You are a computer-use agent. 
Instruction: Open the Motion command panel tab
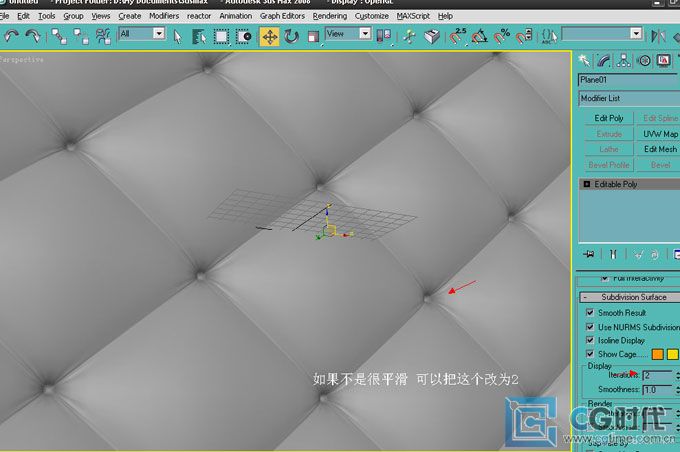click(644, 60)
